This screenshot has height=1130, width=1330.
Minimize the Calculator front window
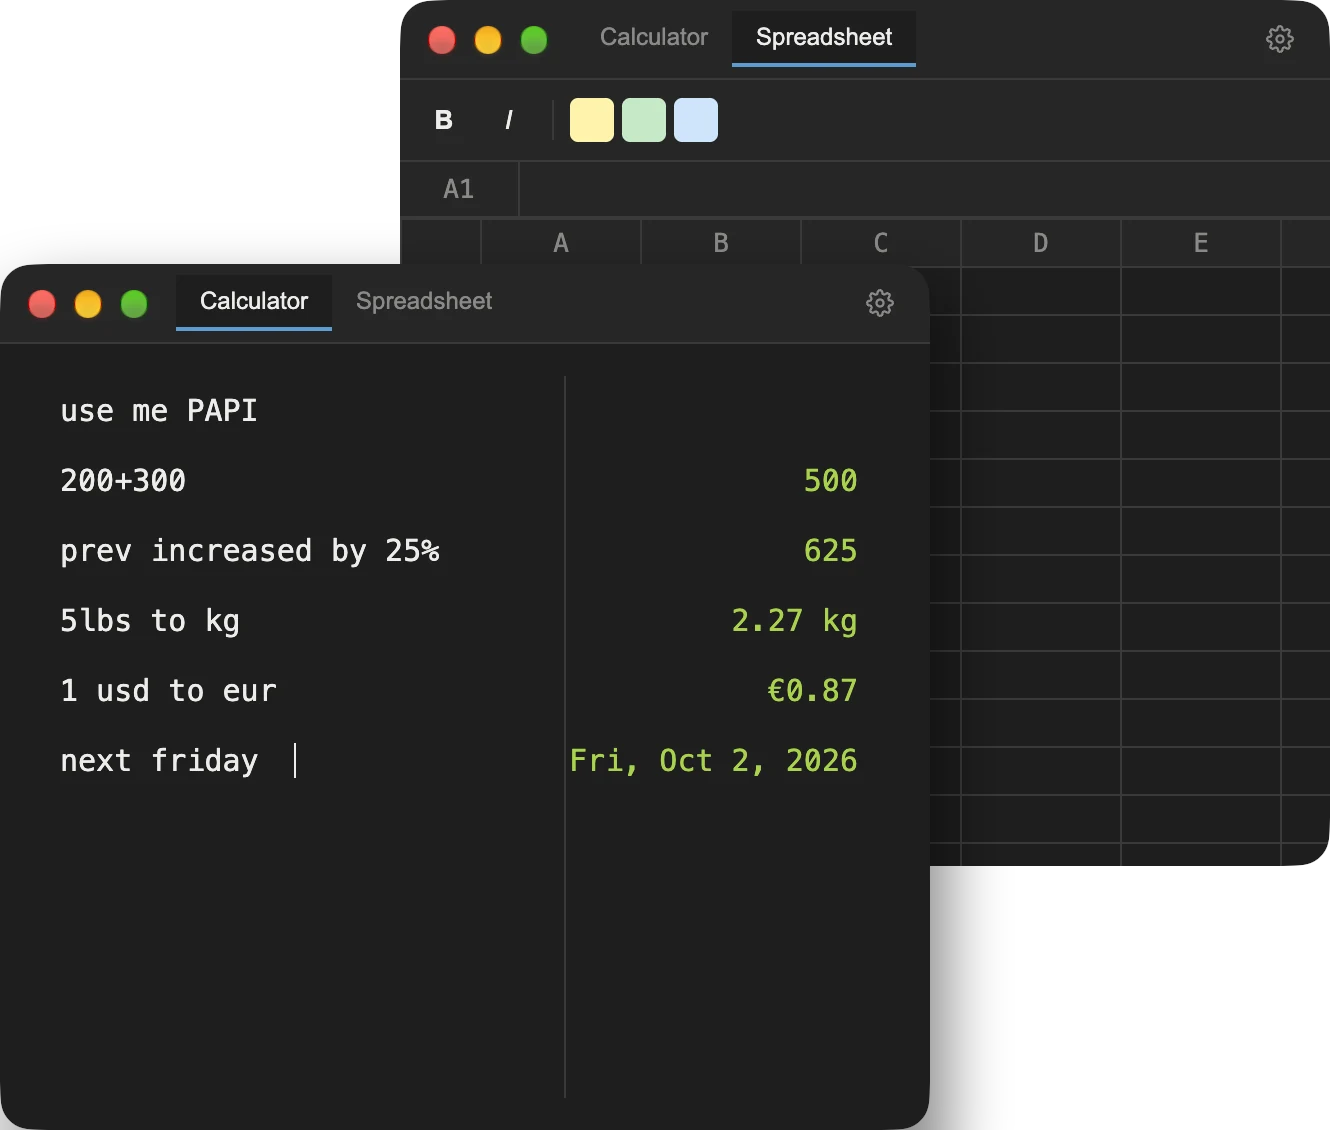88,303
